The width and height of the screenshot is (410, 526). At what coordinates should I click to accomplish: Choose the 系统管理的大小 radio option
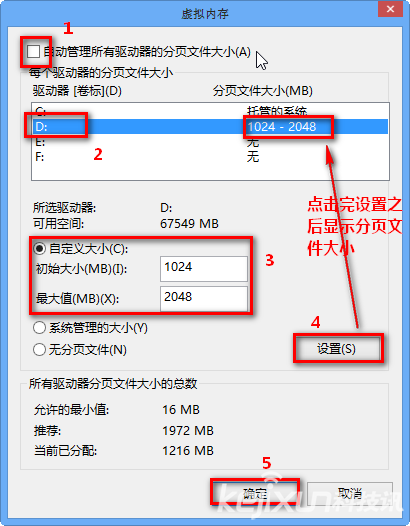point(39,328)
